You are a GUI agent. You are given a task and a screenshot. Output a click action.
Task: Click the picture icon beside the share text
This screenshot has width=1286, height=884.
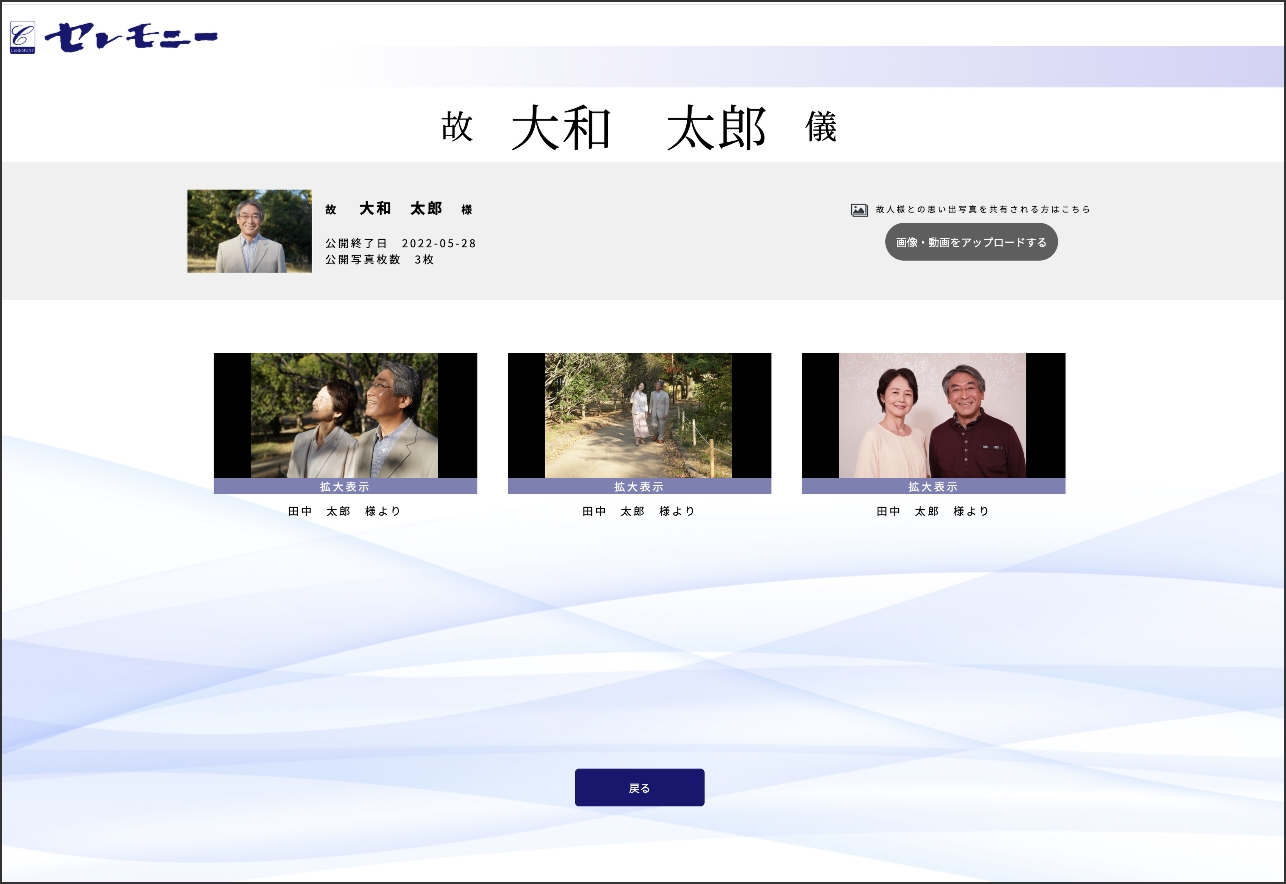859,210
